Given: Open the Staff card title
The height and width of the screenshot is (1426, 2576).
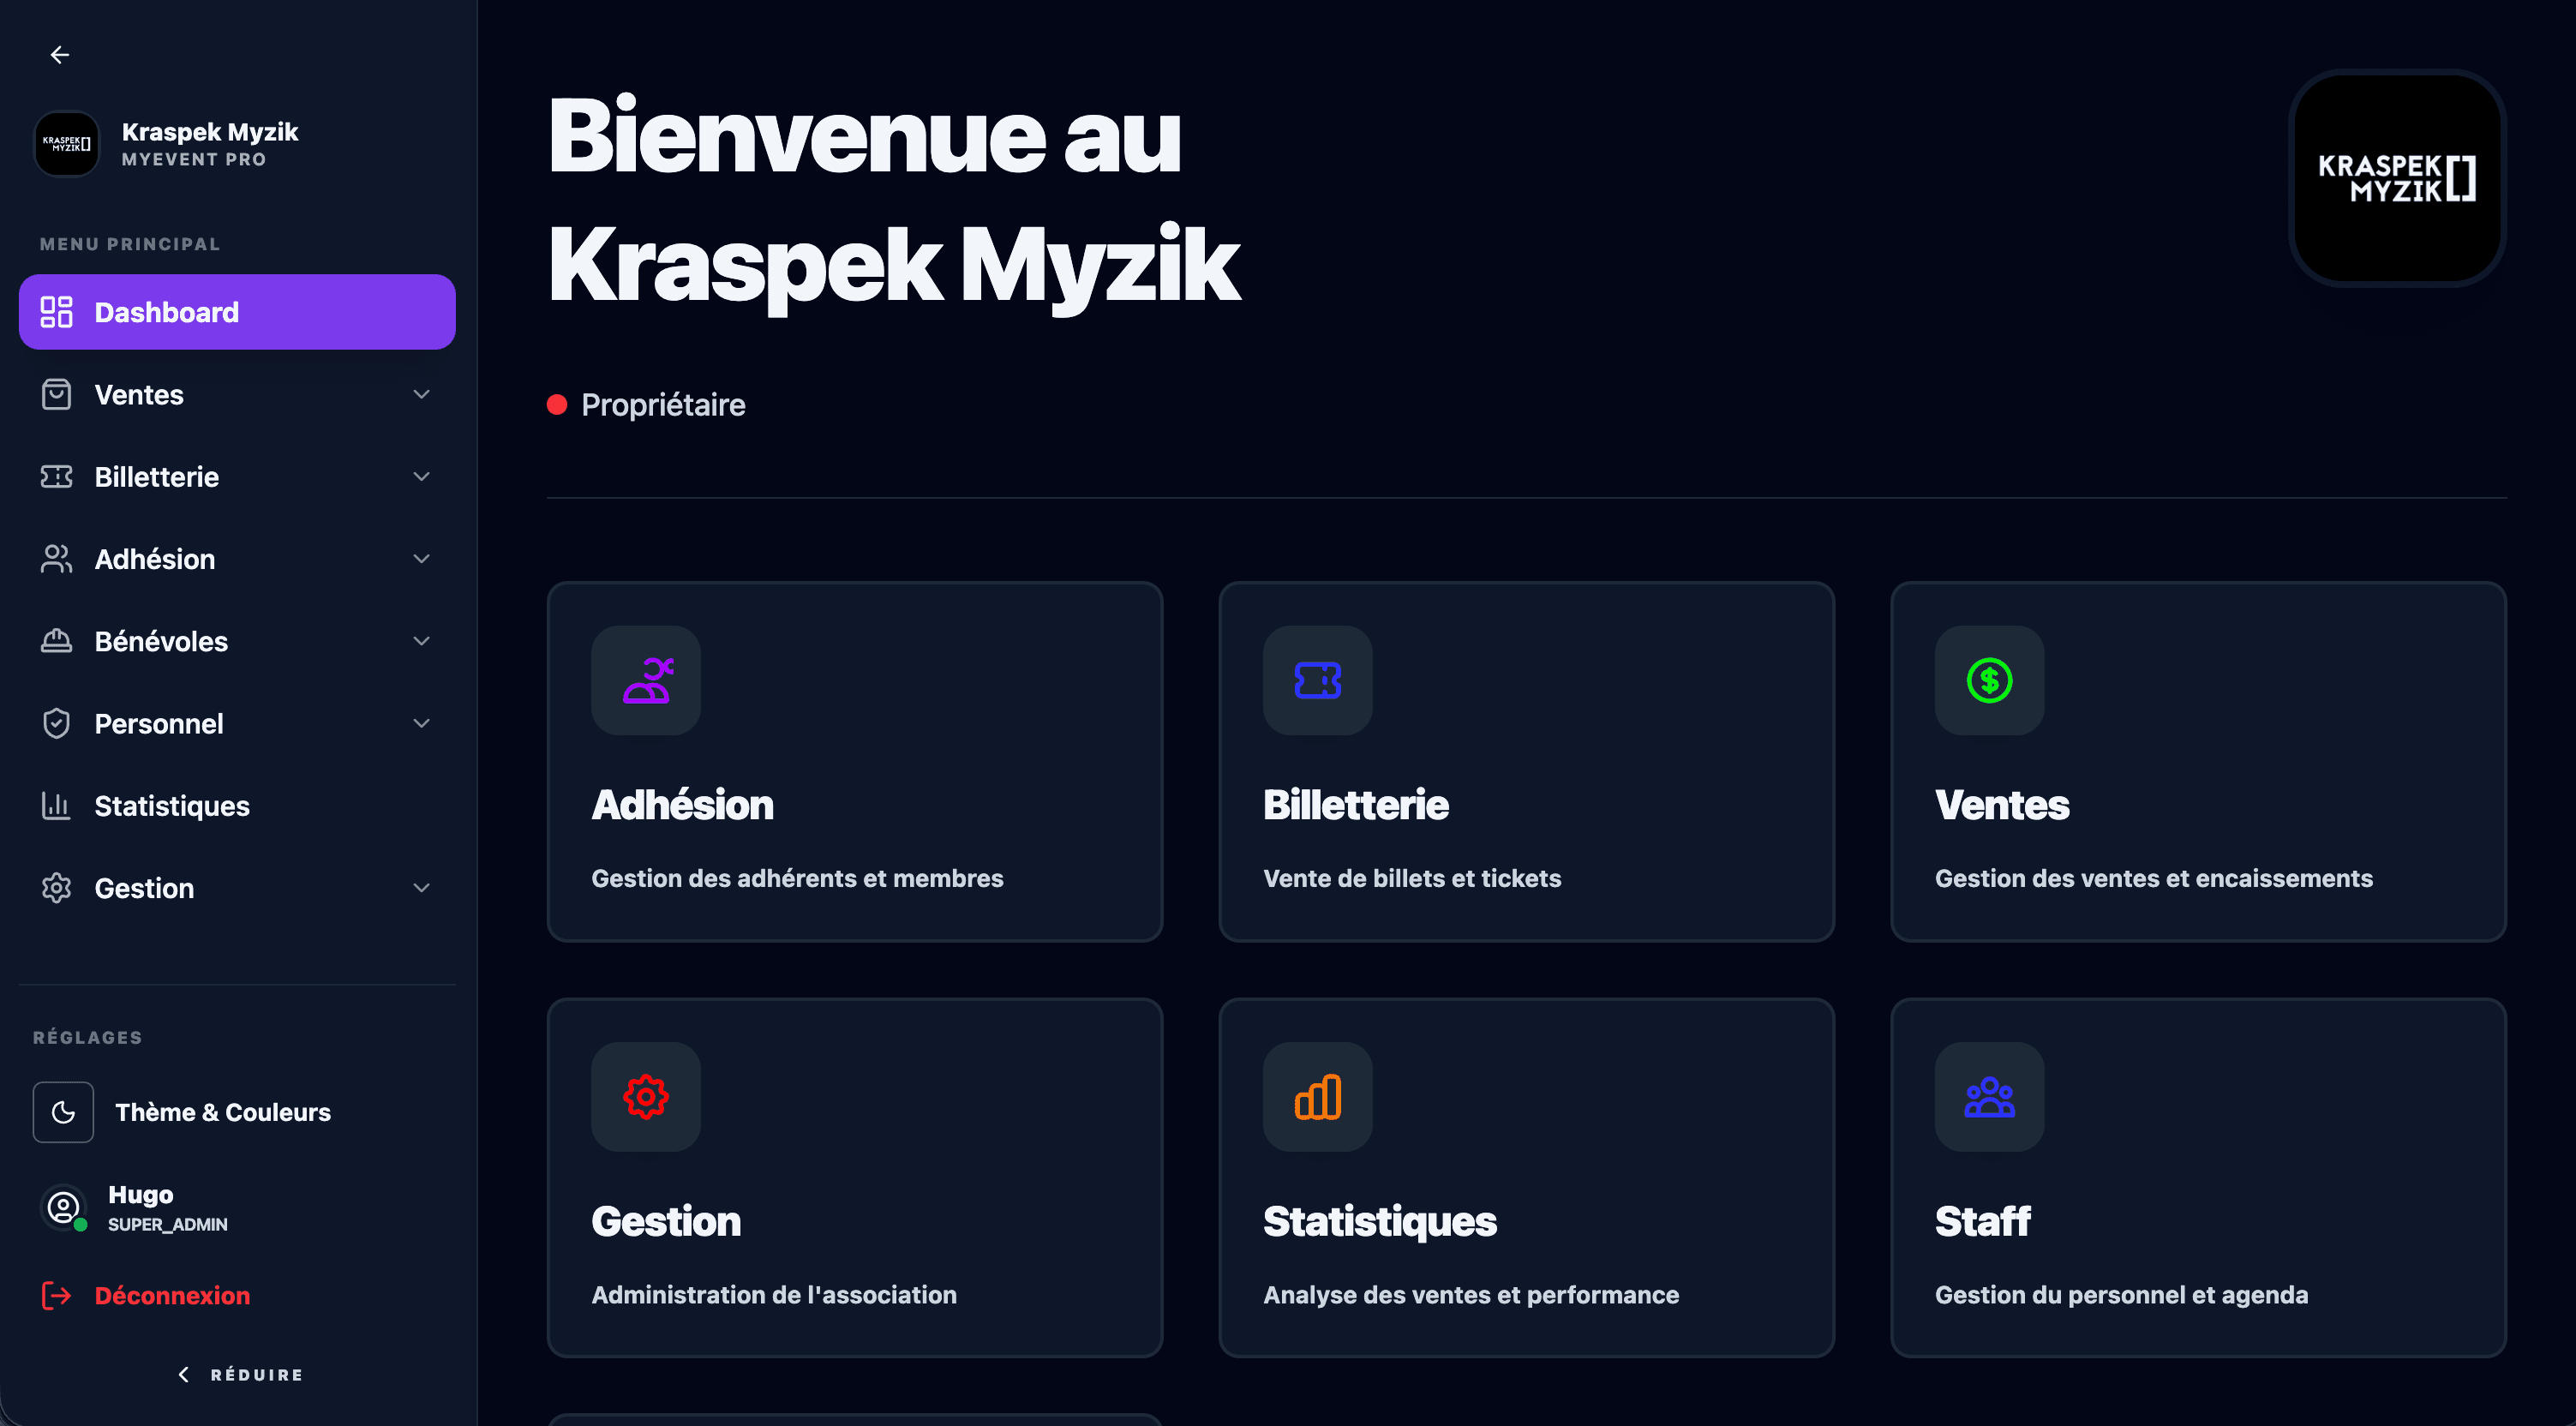Looking at the screenshot, I should coord(1982,1221).
